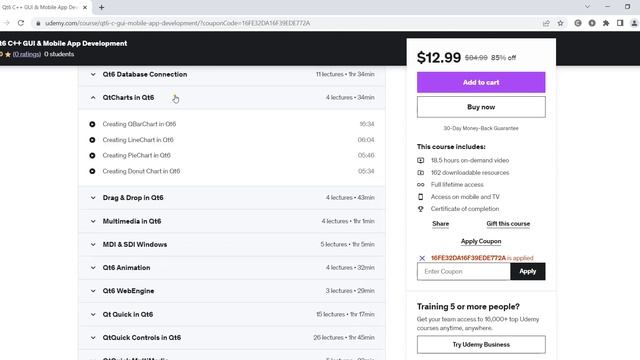Viewport: 640px width, 360px height.
Task: Open a new browser tab
Action: (101, 7)
